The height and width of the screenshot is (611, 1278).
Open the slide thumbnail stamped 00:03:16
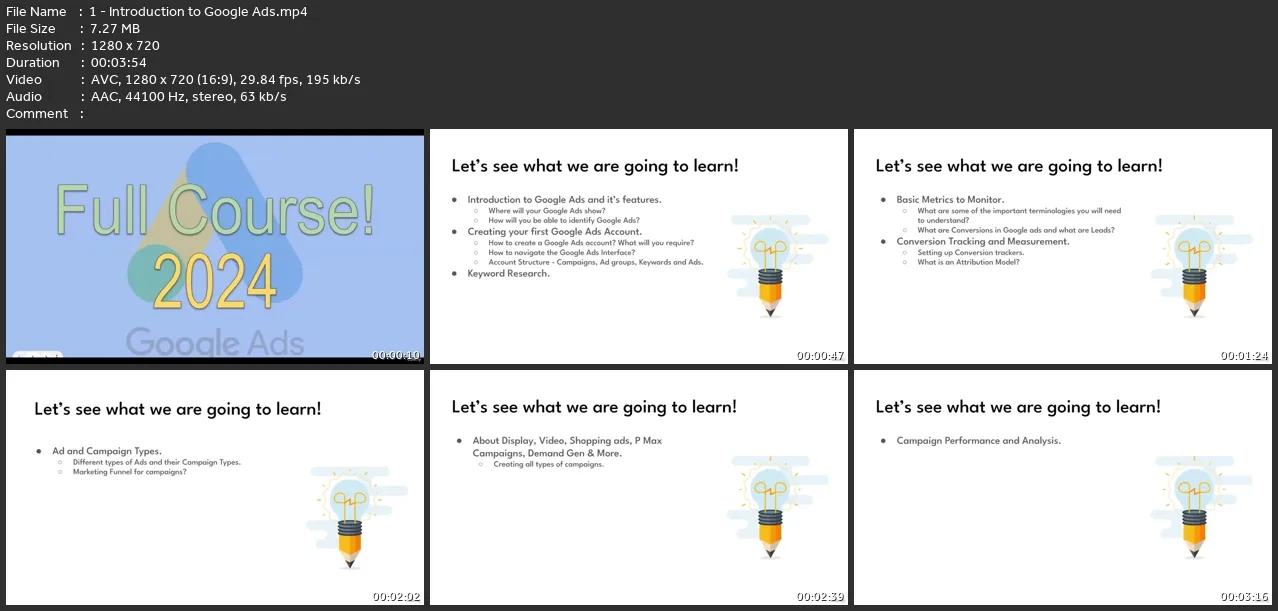coord(1062,487)
